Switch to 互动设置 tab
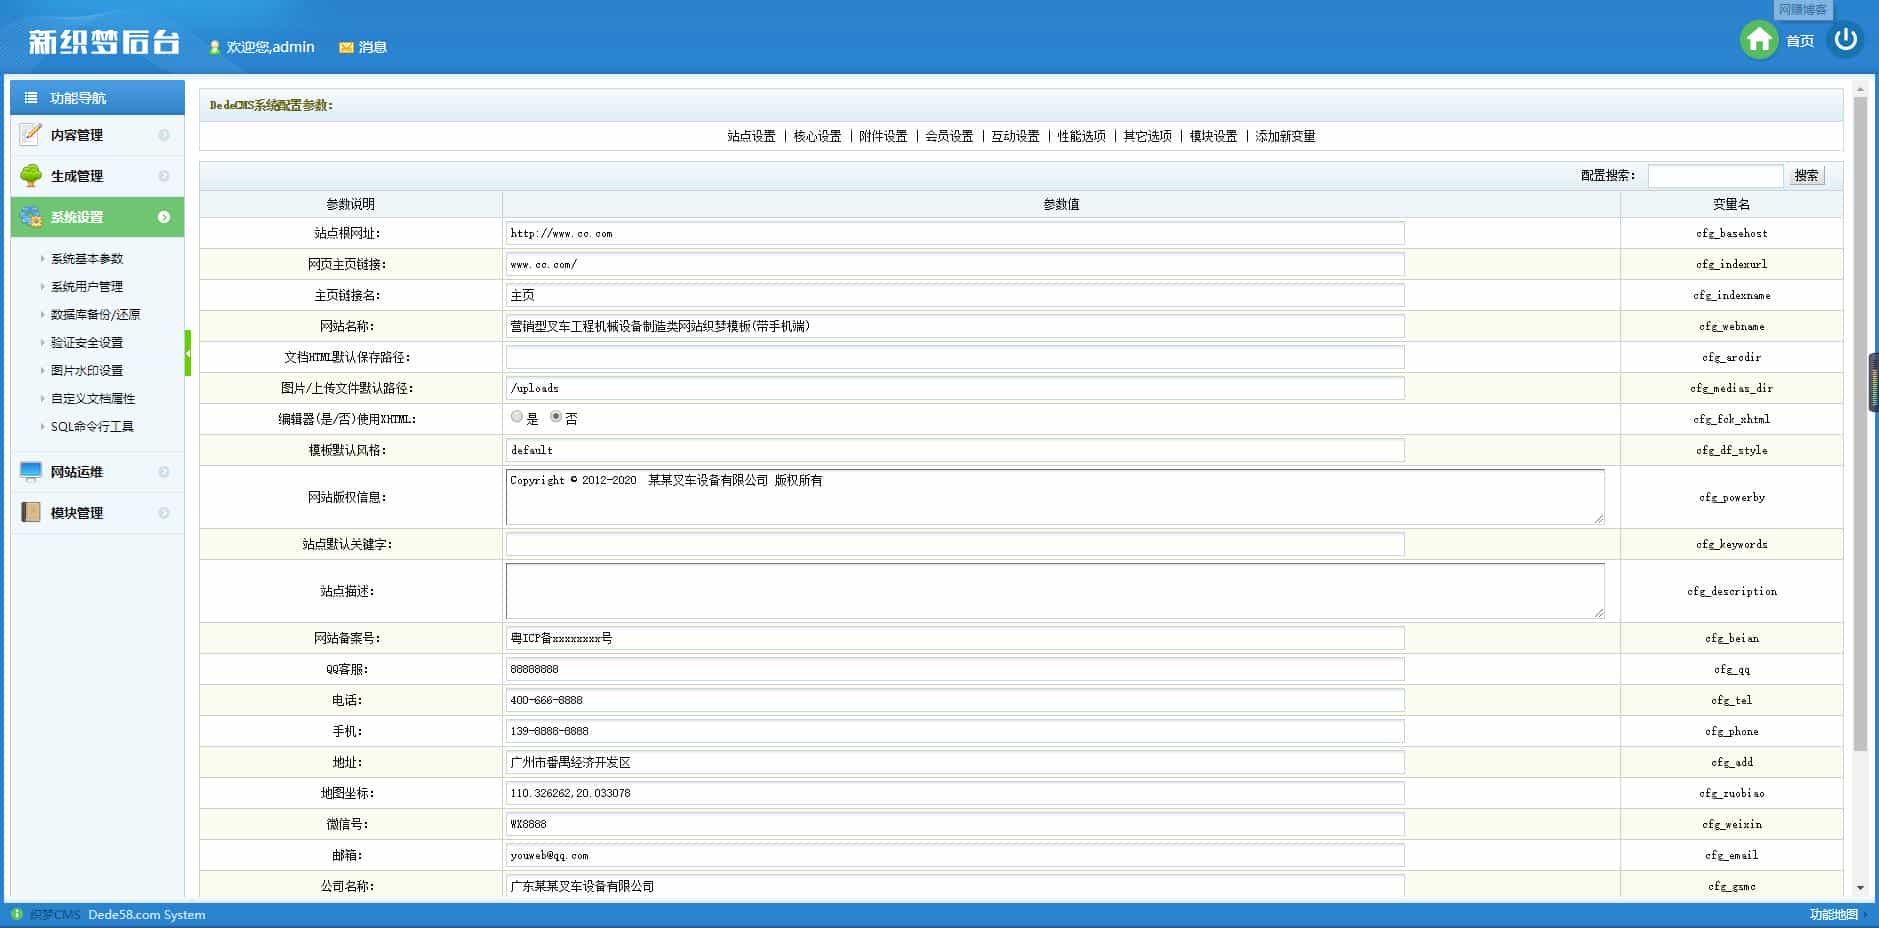The height and width of the screenshot is (928, 1879). click(1015, 136)
